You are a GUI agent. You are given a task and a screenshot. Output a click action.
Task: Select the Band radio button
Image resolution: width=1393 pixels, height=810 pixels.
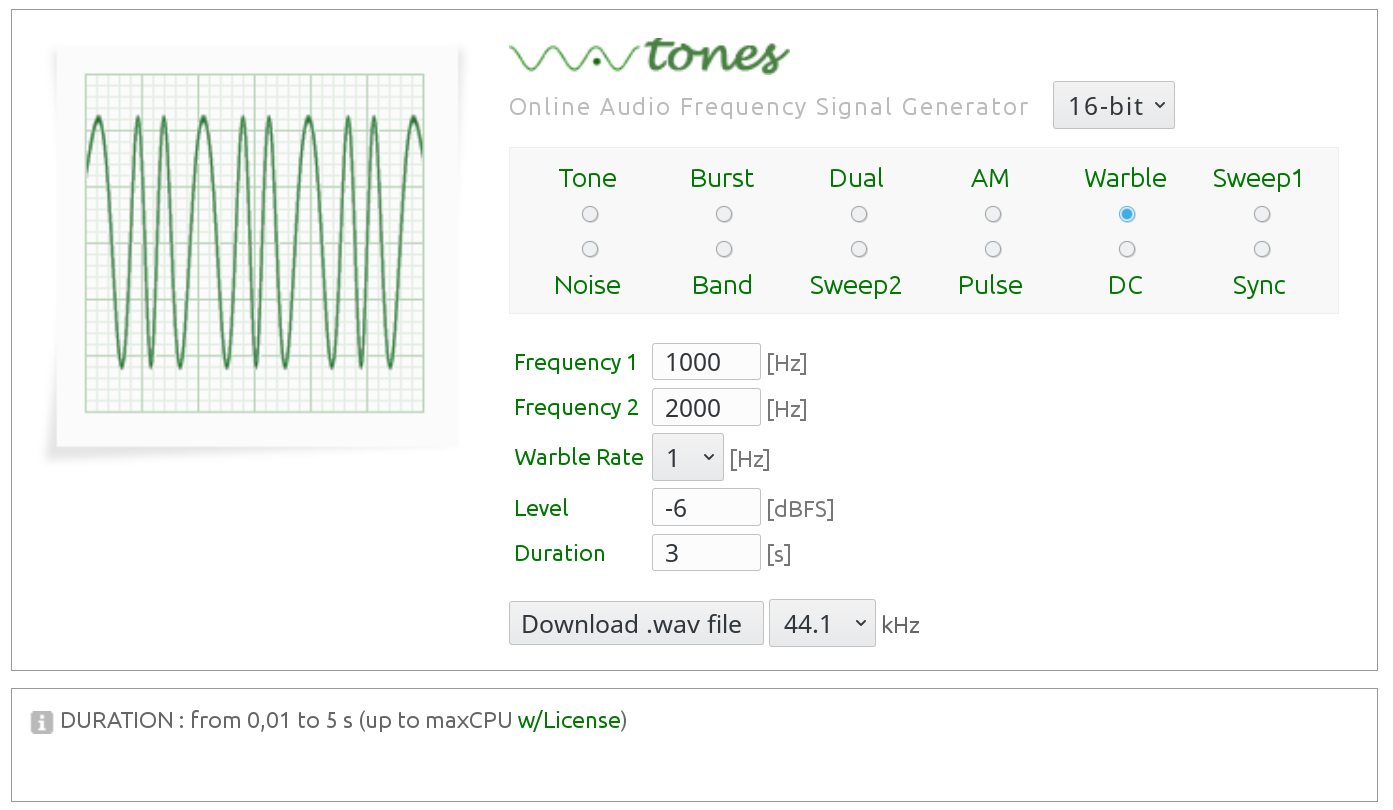click(724, 249)
